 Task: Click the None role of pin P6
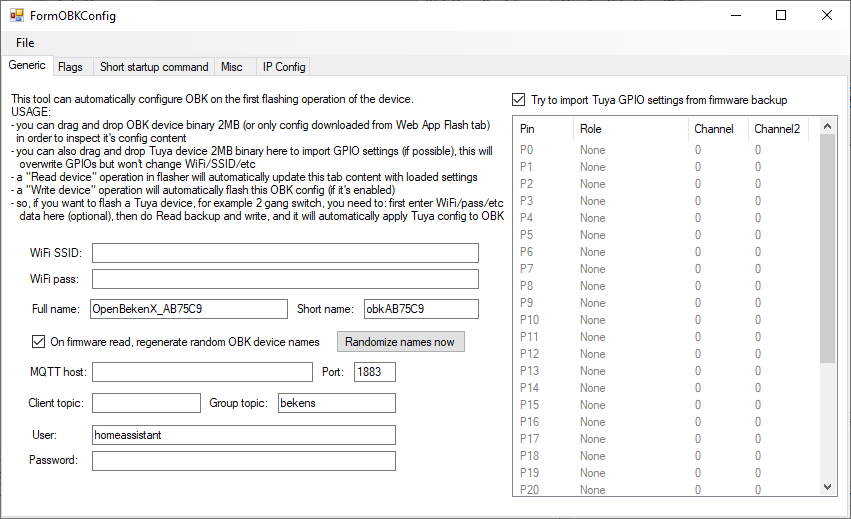tap(593, 252)
